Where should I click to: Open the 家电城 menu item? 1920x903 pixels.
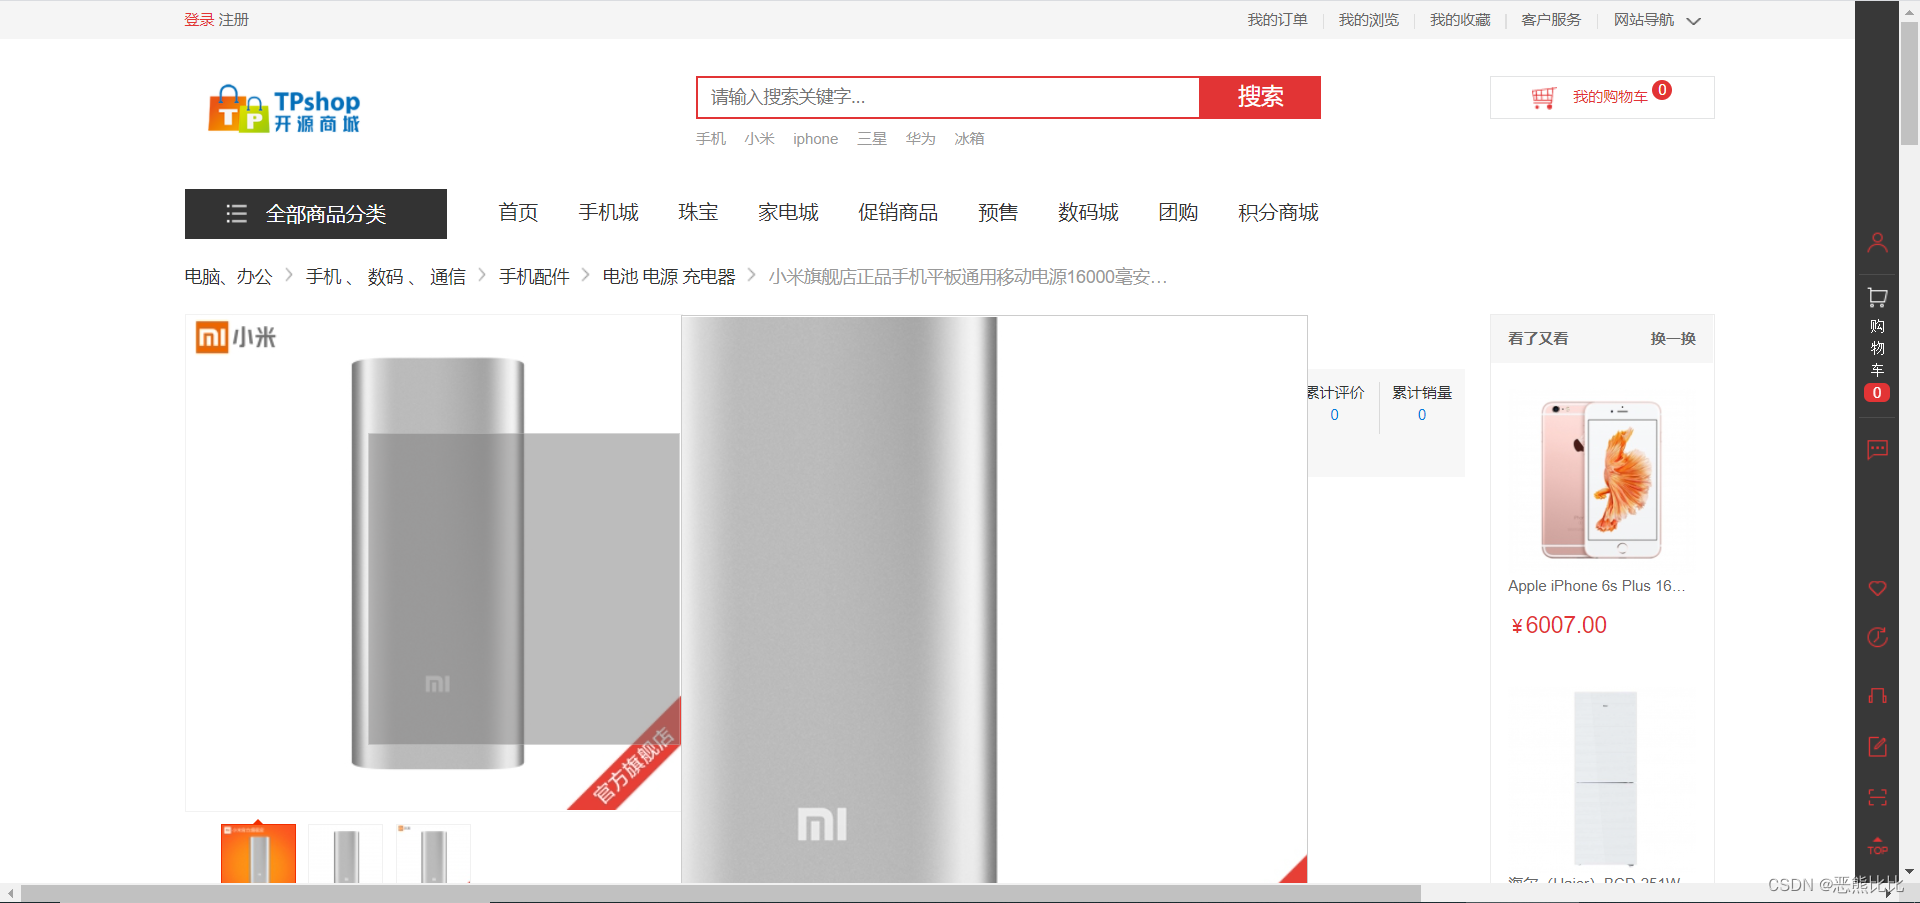(788, 212)
